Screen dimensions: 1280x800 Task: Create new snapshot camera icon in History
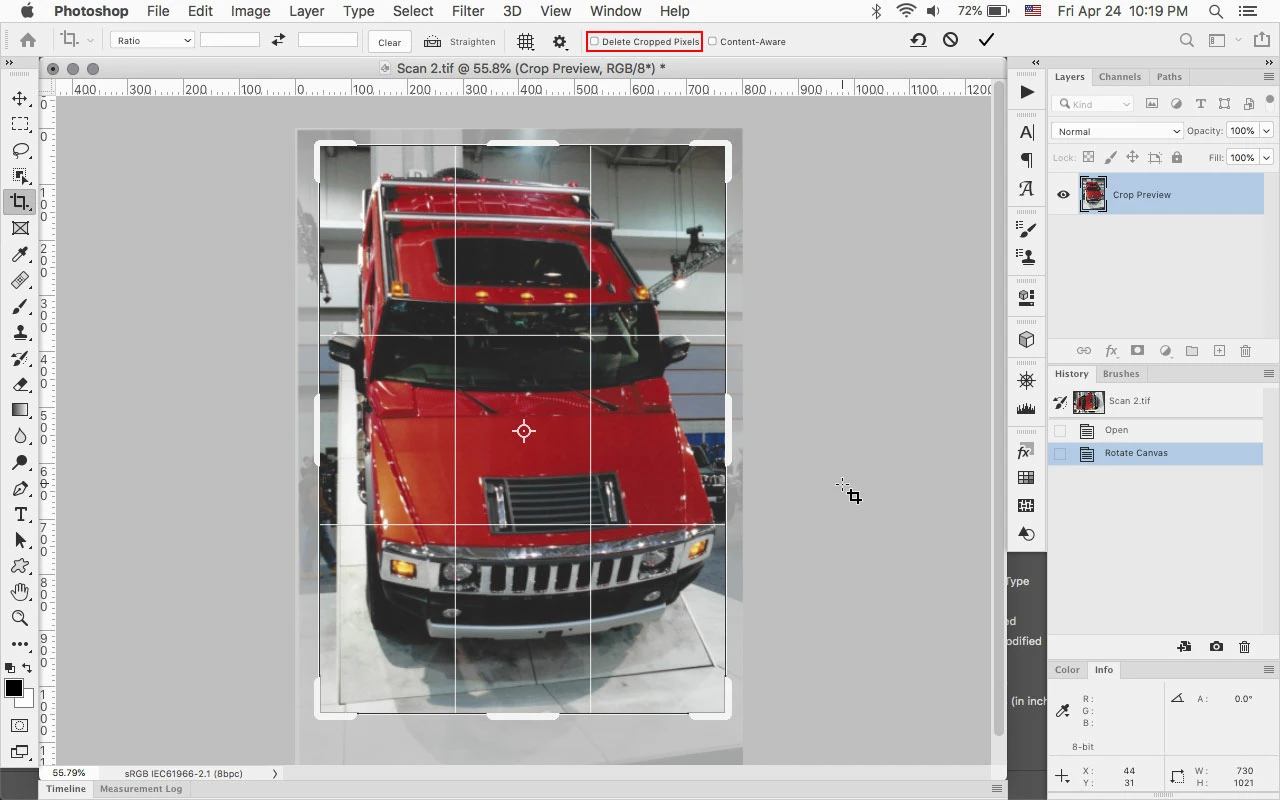1216,647
